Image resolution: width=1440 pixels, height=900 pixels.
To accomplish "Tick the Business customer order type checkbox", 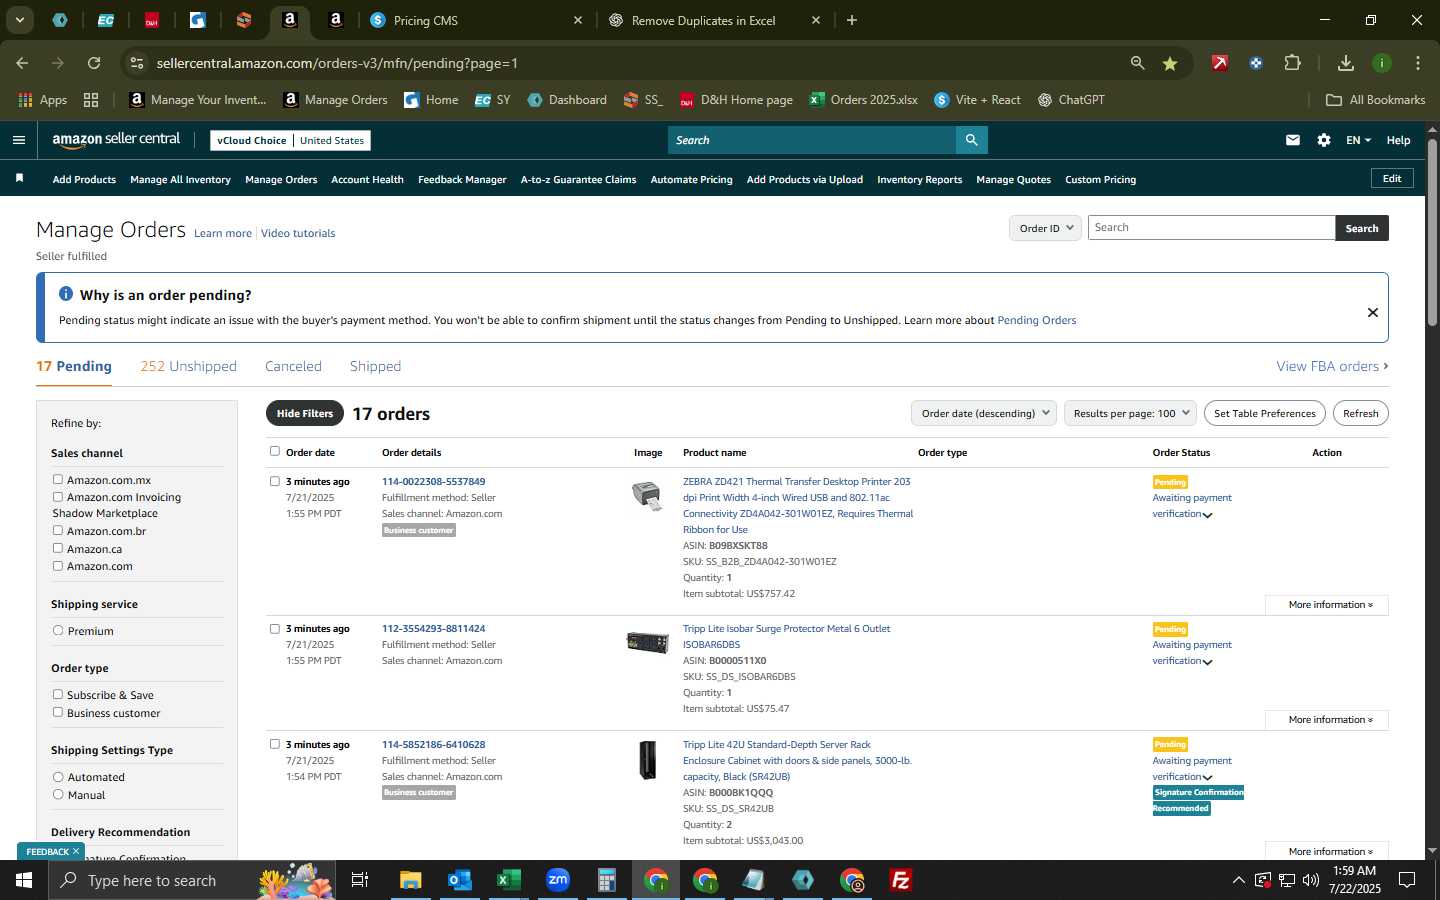I will coord(58,713).
